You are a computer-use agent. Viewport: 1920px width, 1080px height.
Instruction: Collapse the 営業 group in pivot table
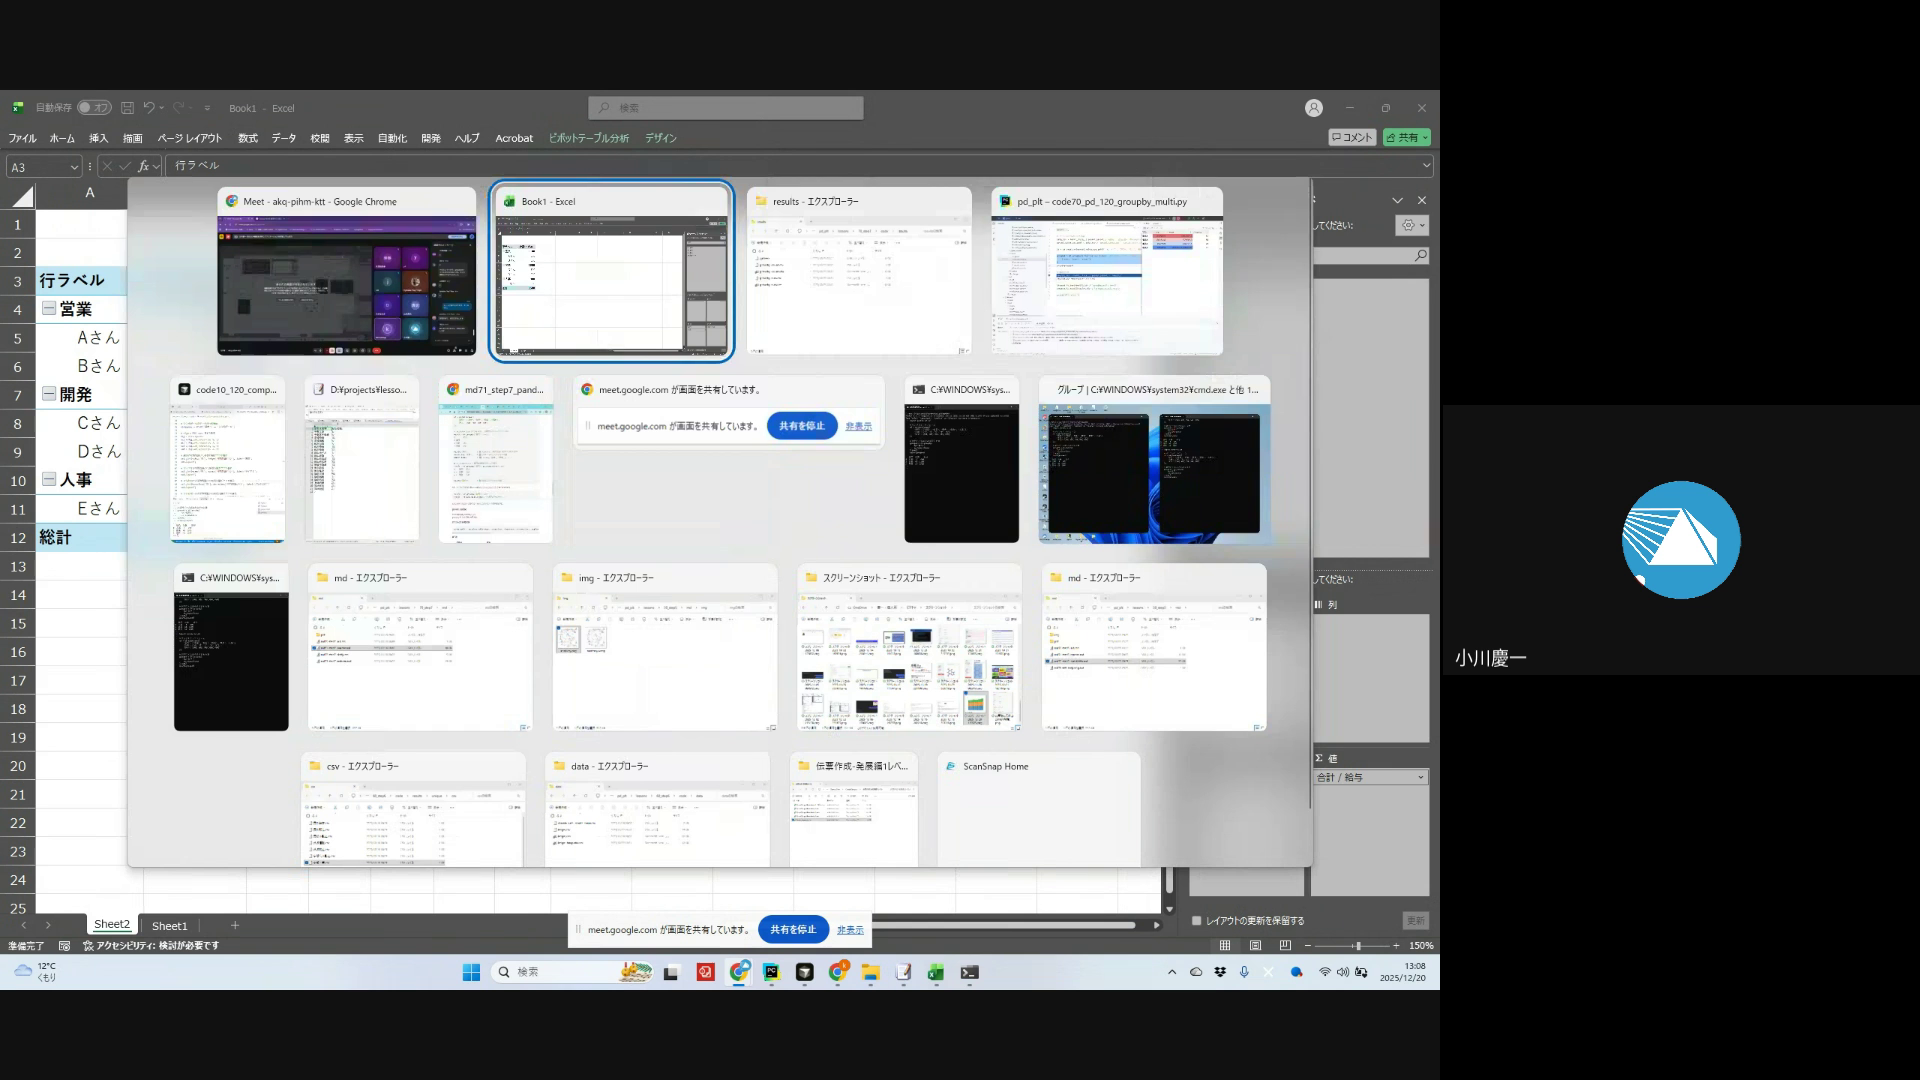point(48,309)
